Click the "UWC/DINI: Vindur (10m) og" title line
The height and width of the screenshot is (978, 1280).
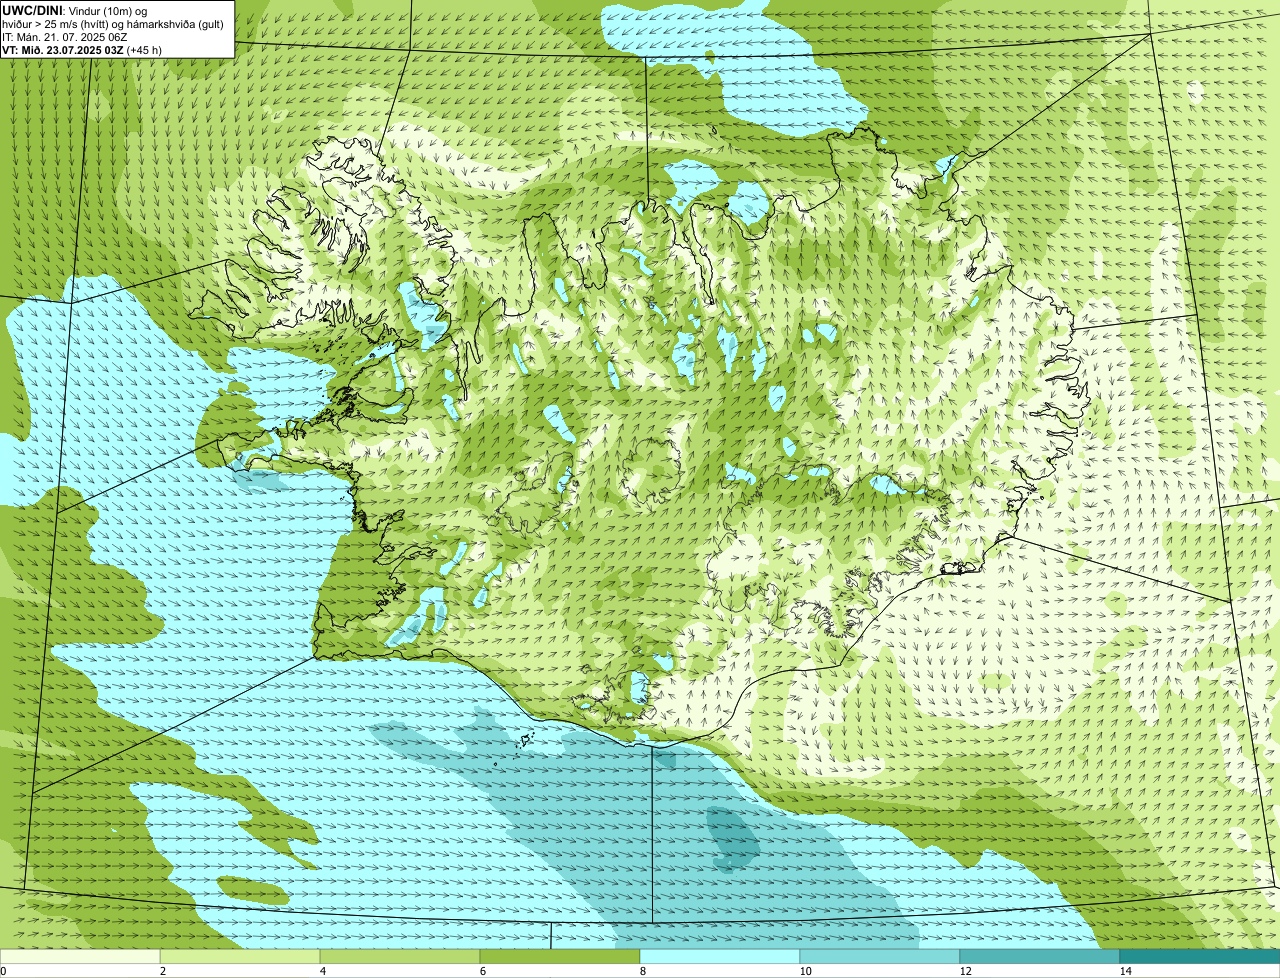click(x=75, y=10)
